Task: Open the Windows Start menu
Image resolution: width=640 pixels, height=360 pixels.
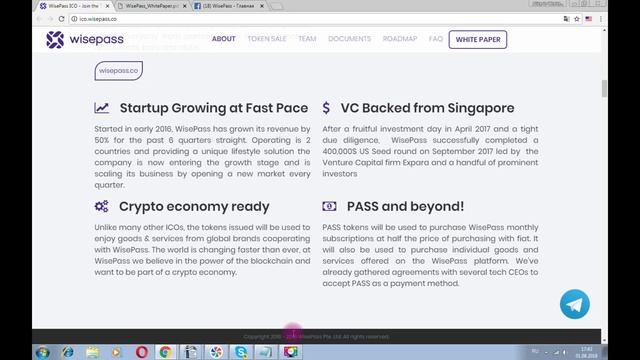Action: (x=43, y=352)
